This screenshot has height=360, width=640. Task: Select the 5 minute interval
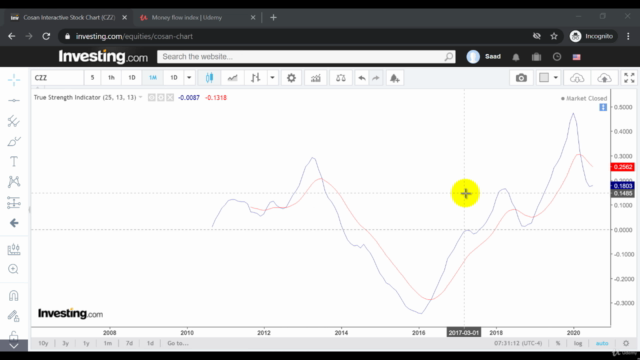click(x=92, y=78)
